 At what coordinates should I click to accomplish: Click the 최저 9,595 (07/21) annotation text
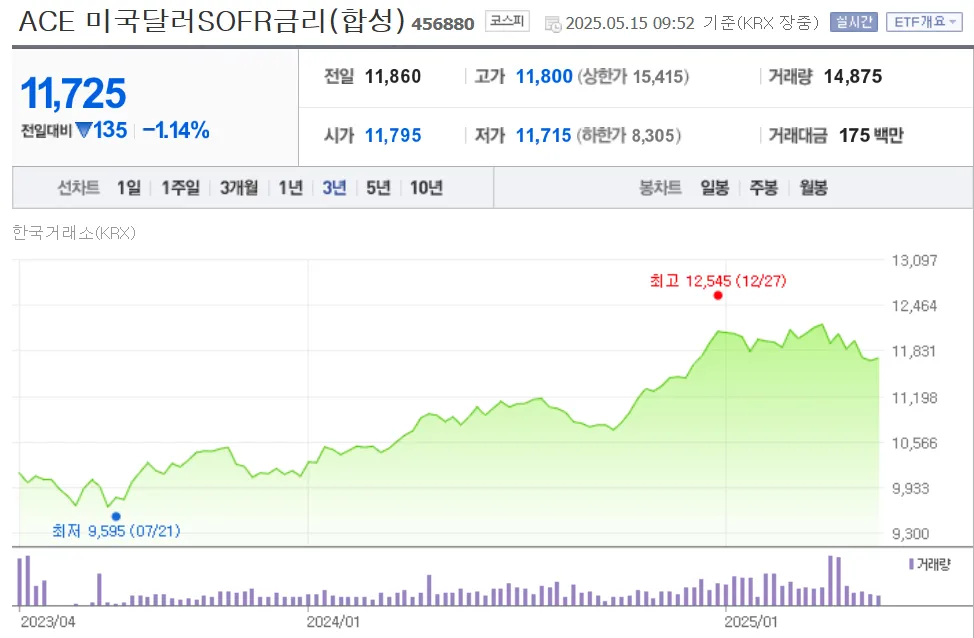116,531
